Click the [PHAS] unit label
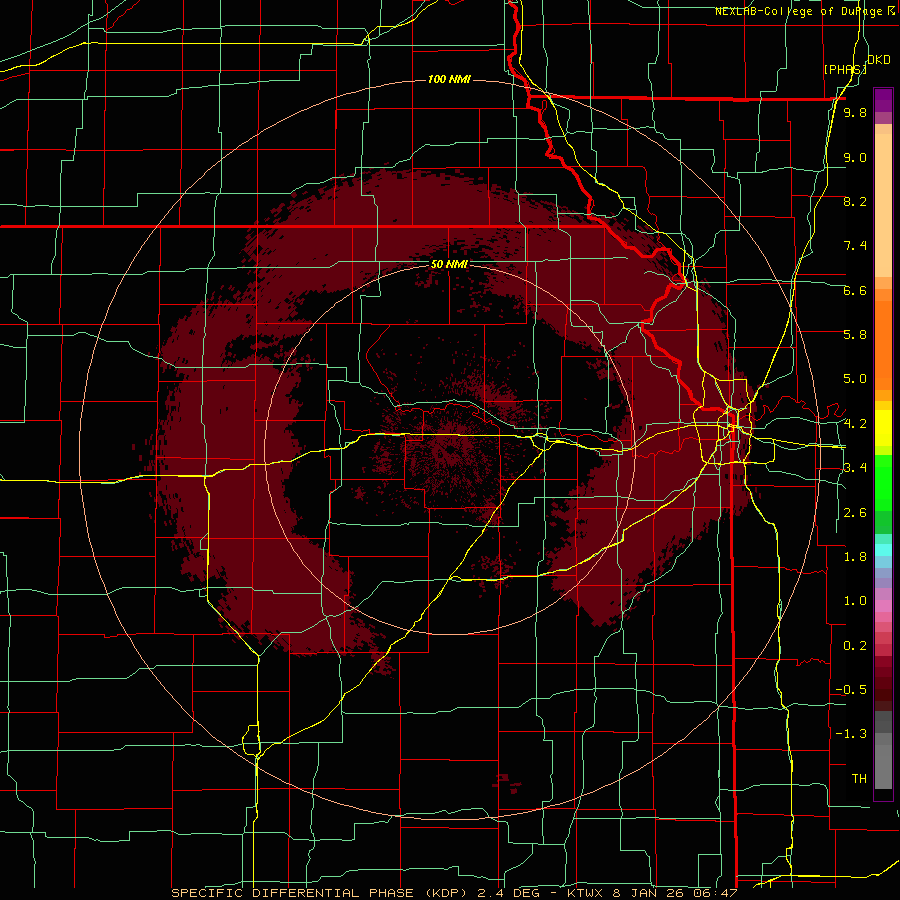 (x=845, y=69)
